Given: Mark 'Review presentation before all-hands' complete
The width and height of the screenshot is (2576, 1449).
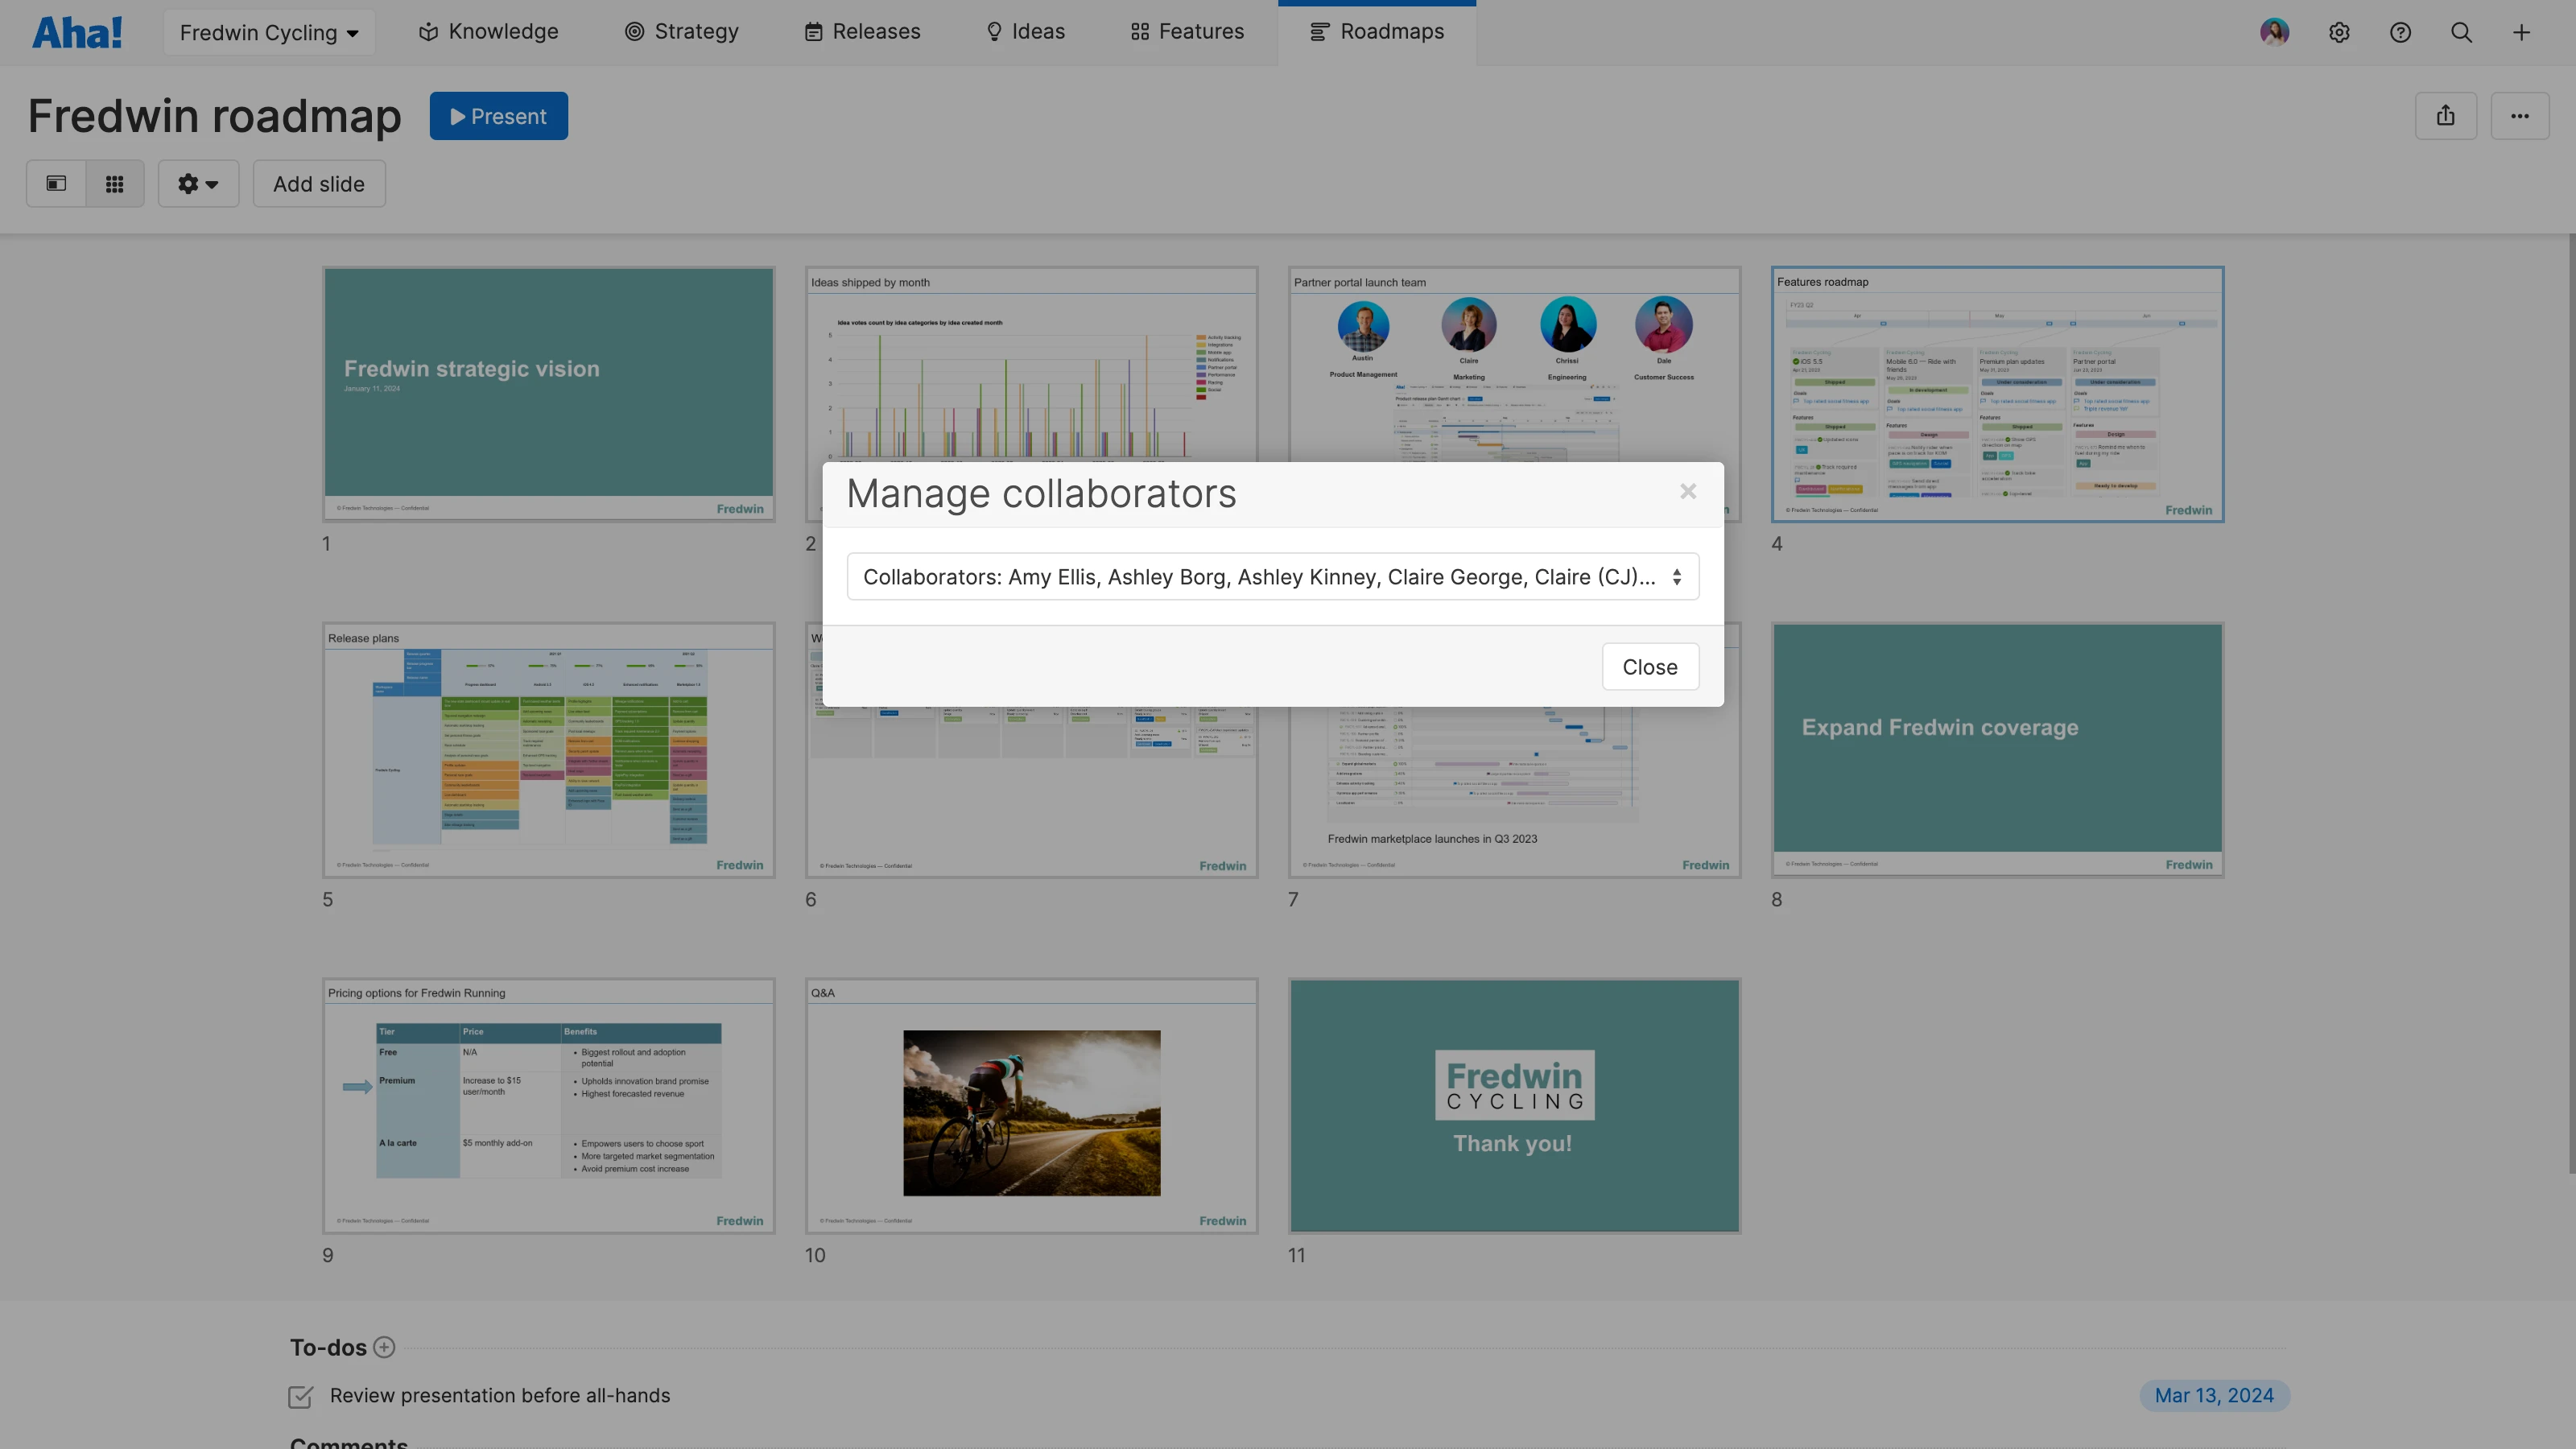Looking at the screenshot, I should pyautogui.click(x=300, y=1396).
